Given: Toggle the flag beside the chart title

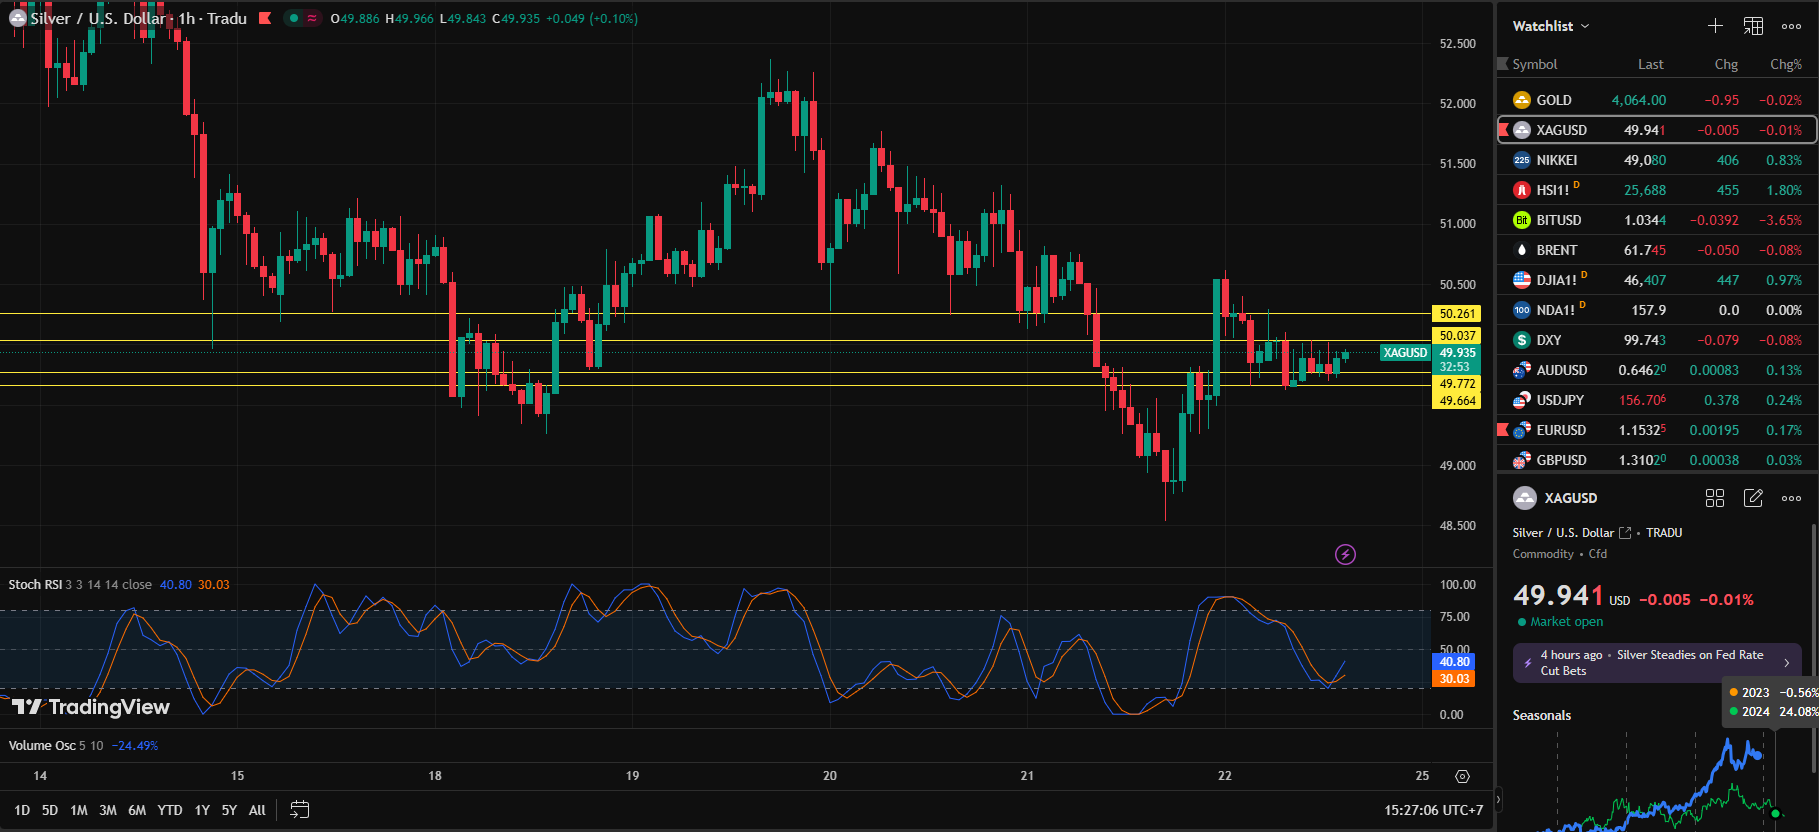Looking at the screenshot, I should [265, 18].
